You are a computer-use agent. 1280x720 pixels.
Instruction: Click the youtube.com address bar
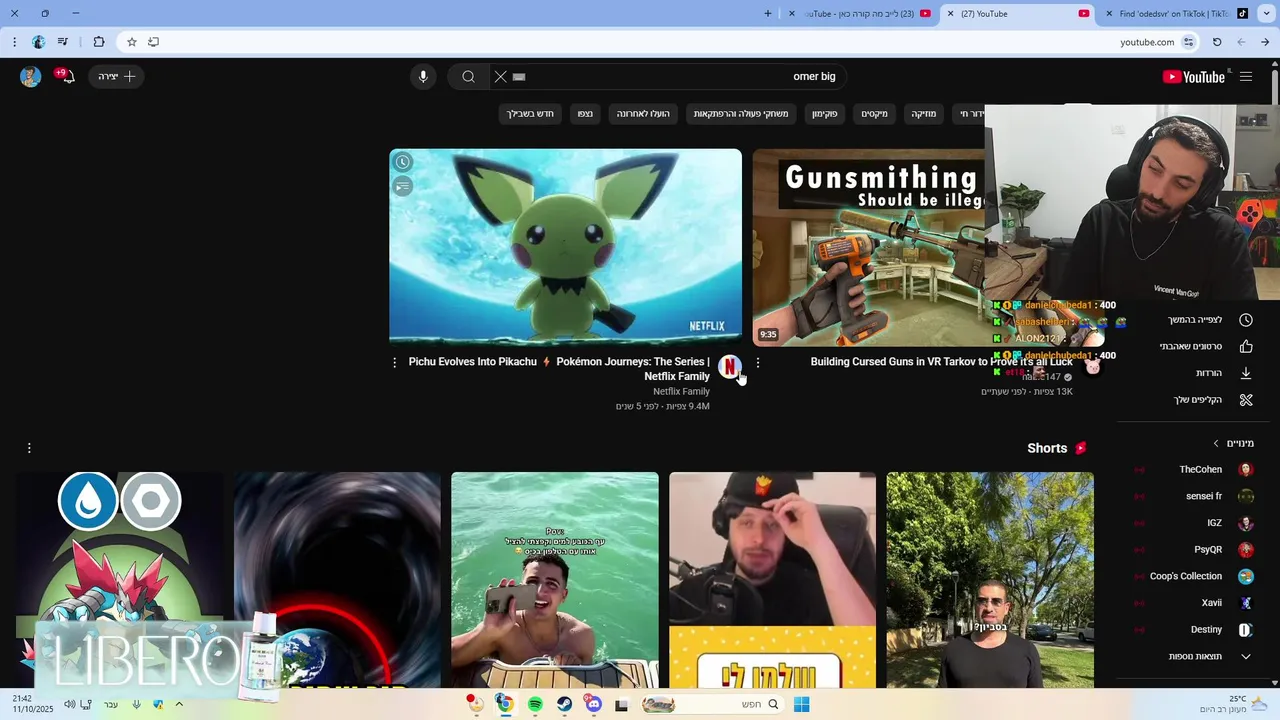(x=660, y=42)
